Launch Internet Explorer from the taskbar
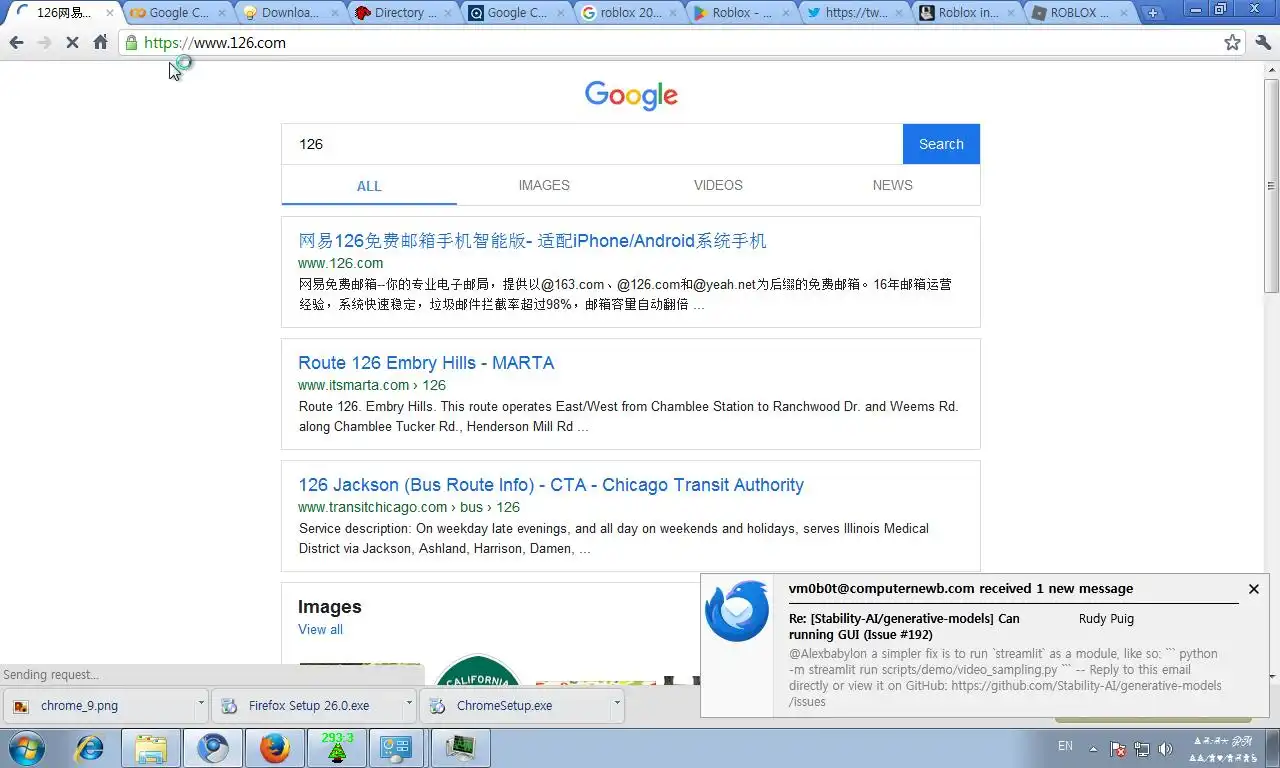This screenshot has height=768, width=1280. [90, 748]
